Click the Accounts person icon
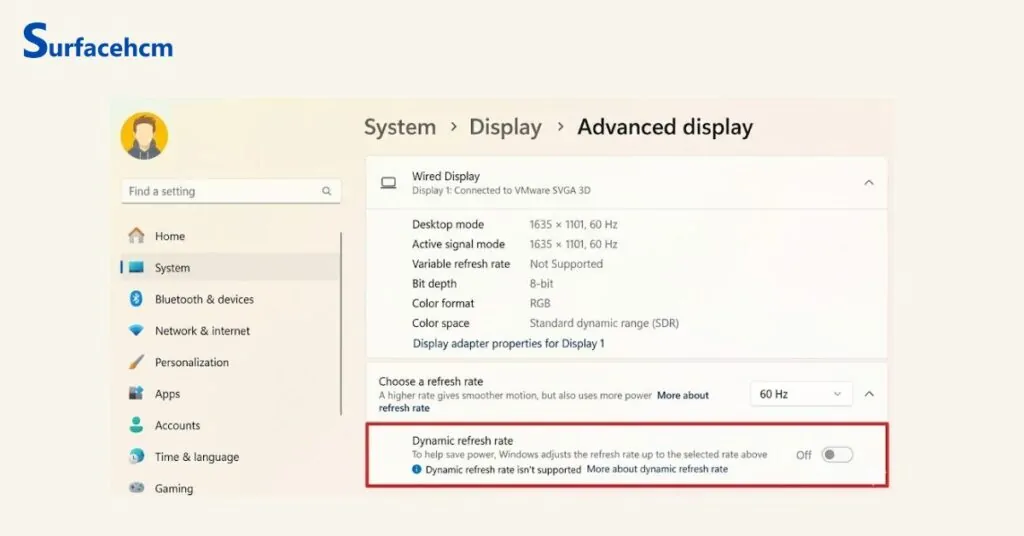The width and height of the screenshot is (1024, 536). click(x=136, y=425)
